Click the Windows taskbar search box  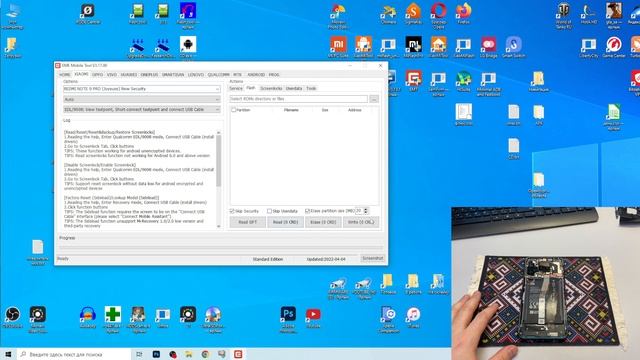(74, 354)
